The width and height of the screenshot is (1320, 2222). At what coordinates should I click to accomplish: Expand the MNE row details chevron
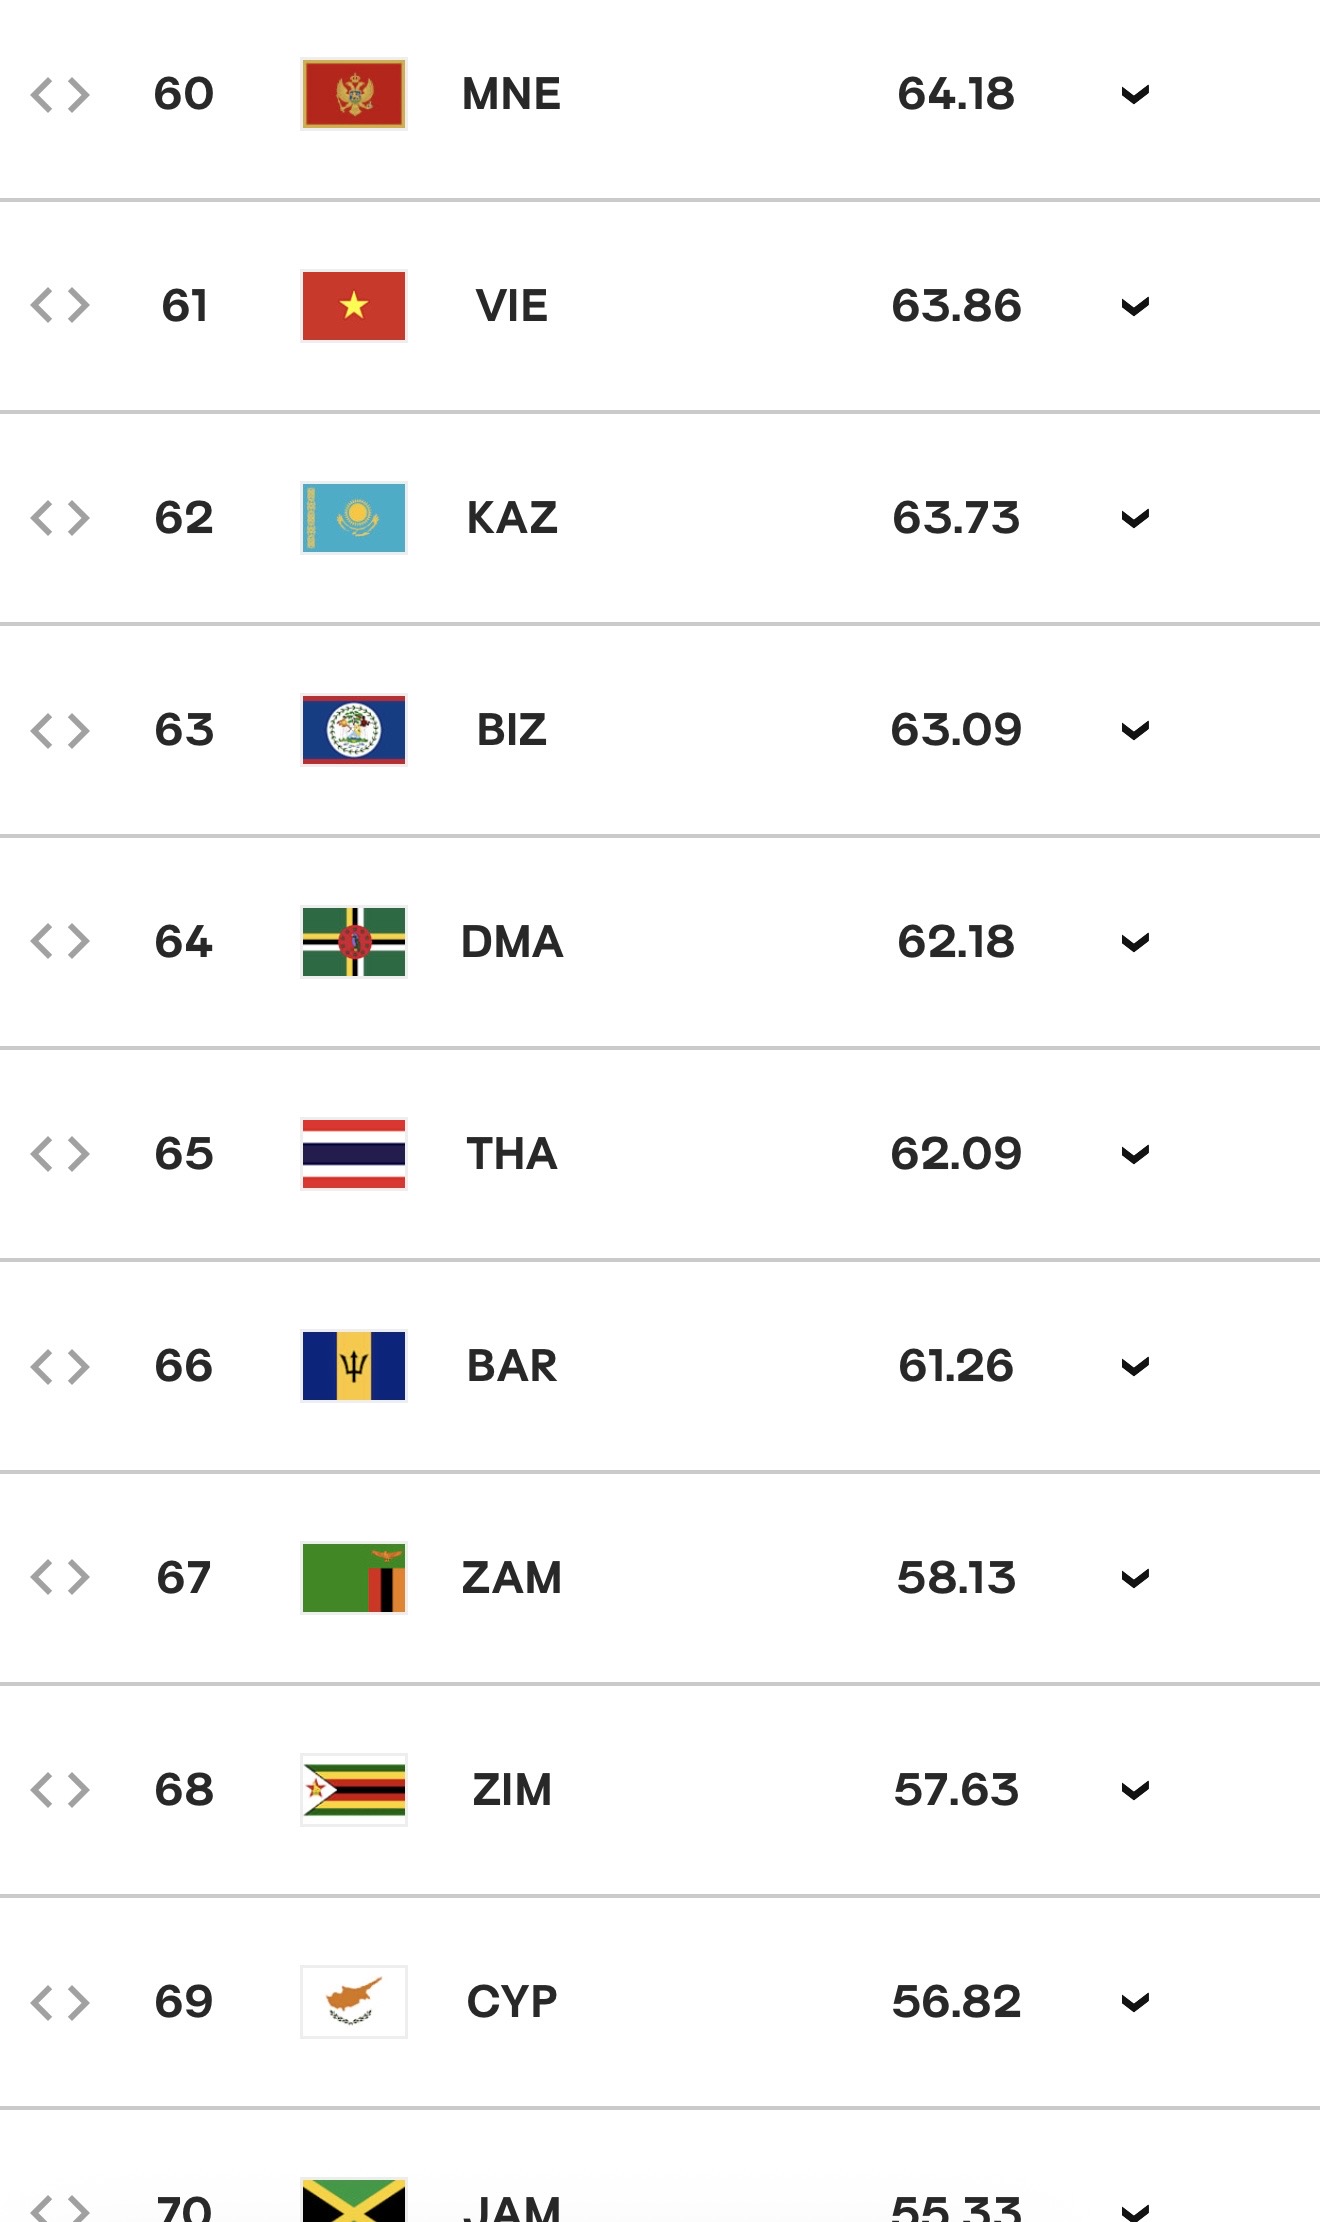[1135, 95]
